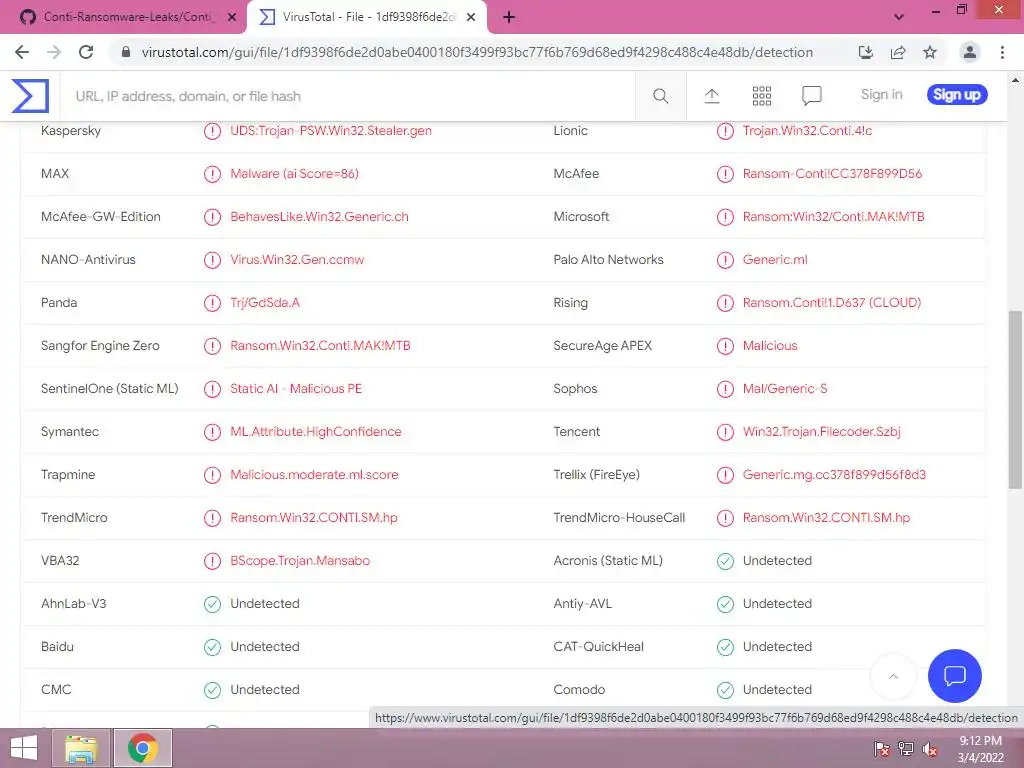This screenshot has width=1024, height=768.
Task: Click the 'TrendMicro-HouseCall' vendor name
Action: [x=619, y=518]
